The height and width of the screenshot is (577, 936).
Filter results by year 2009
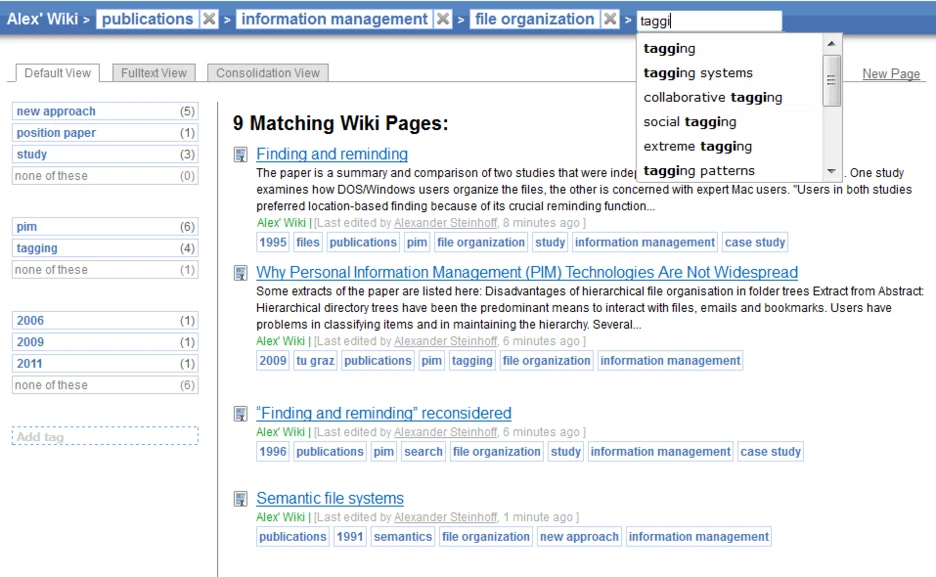click(30, 342)
